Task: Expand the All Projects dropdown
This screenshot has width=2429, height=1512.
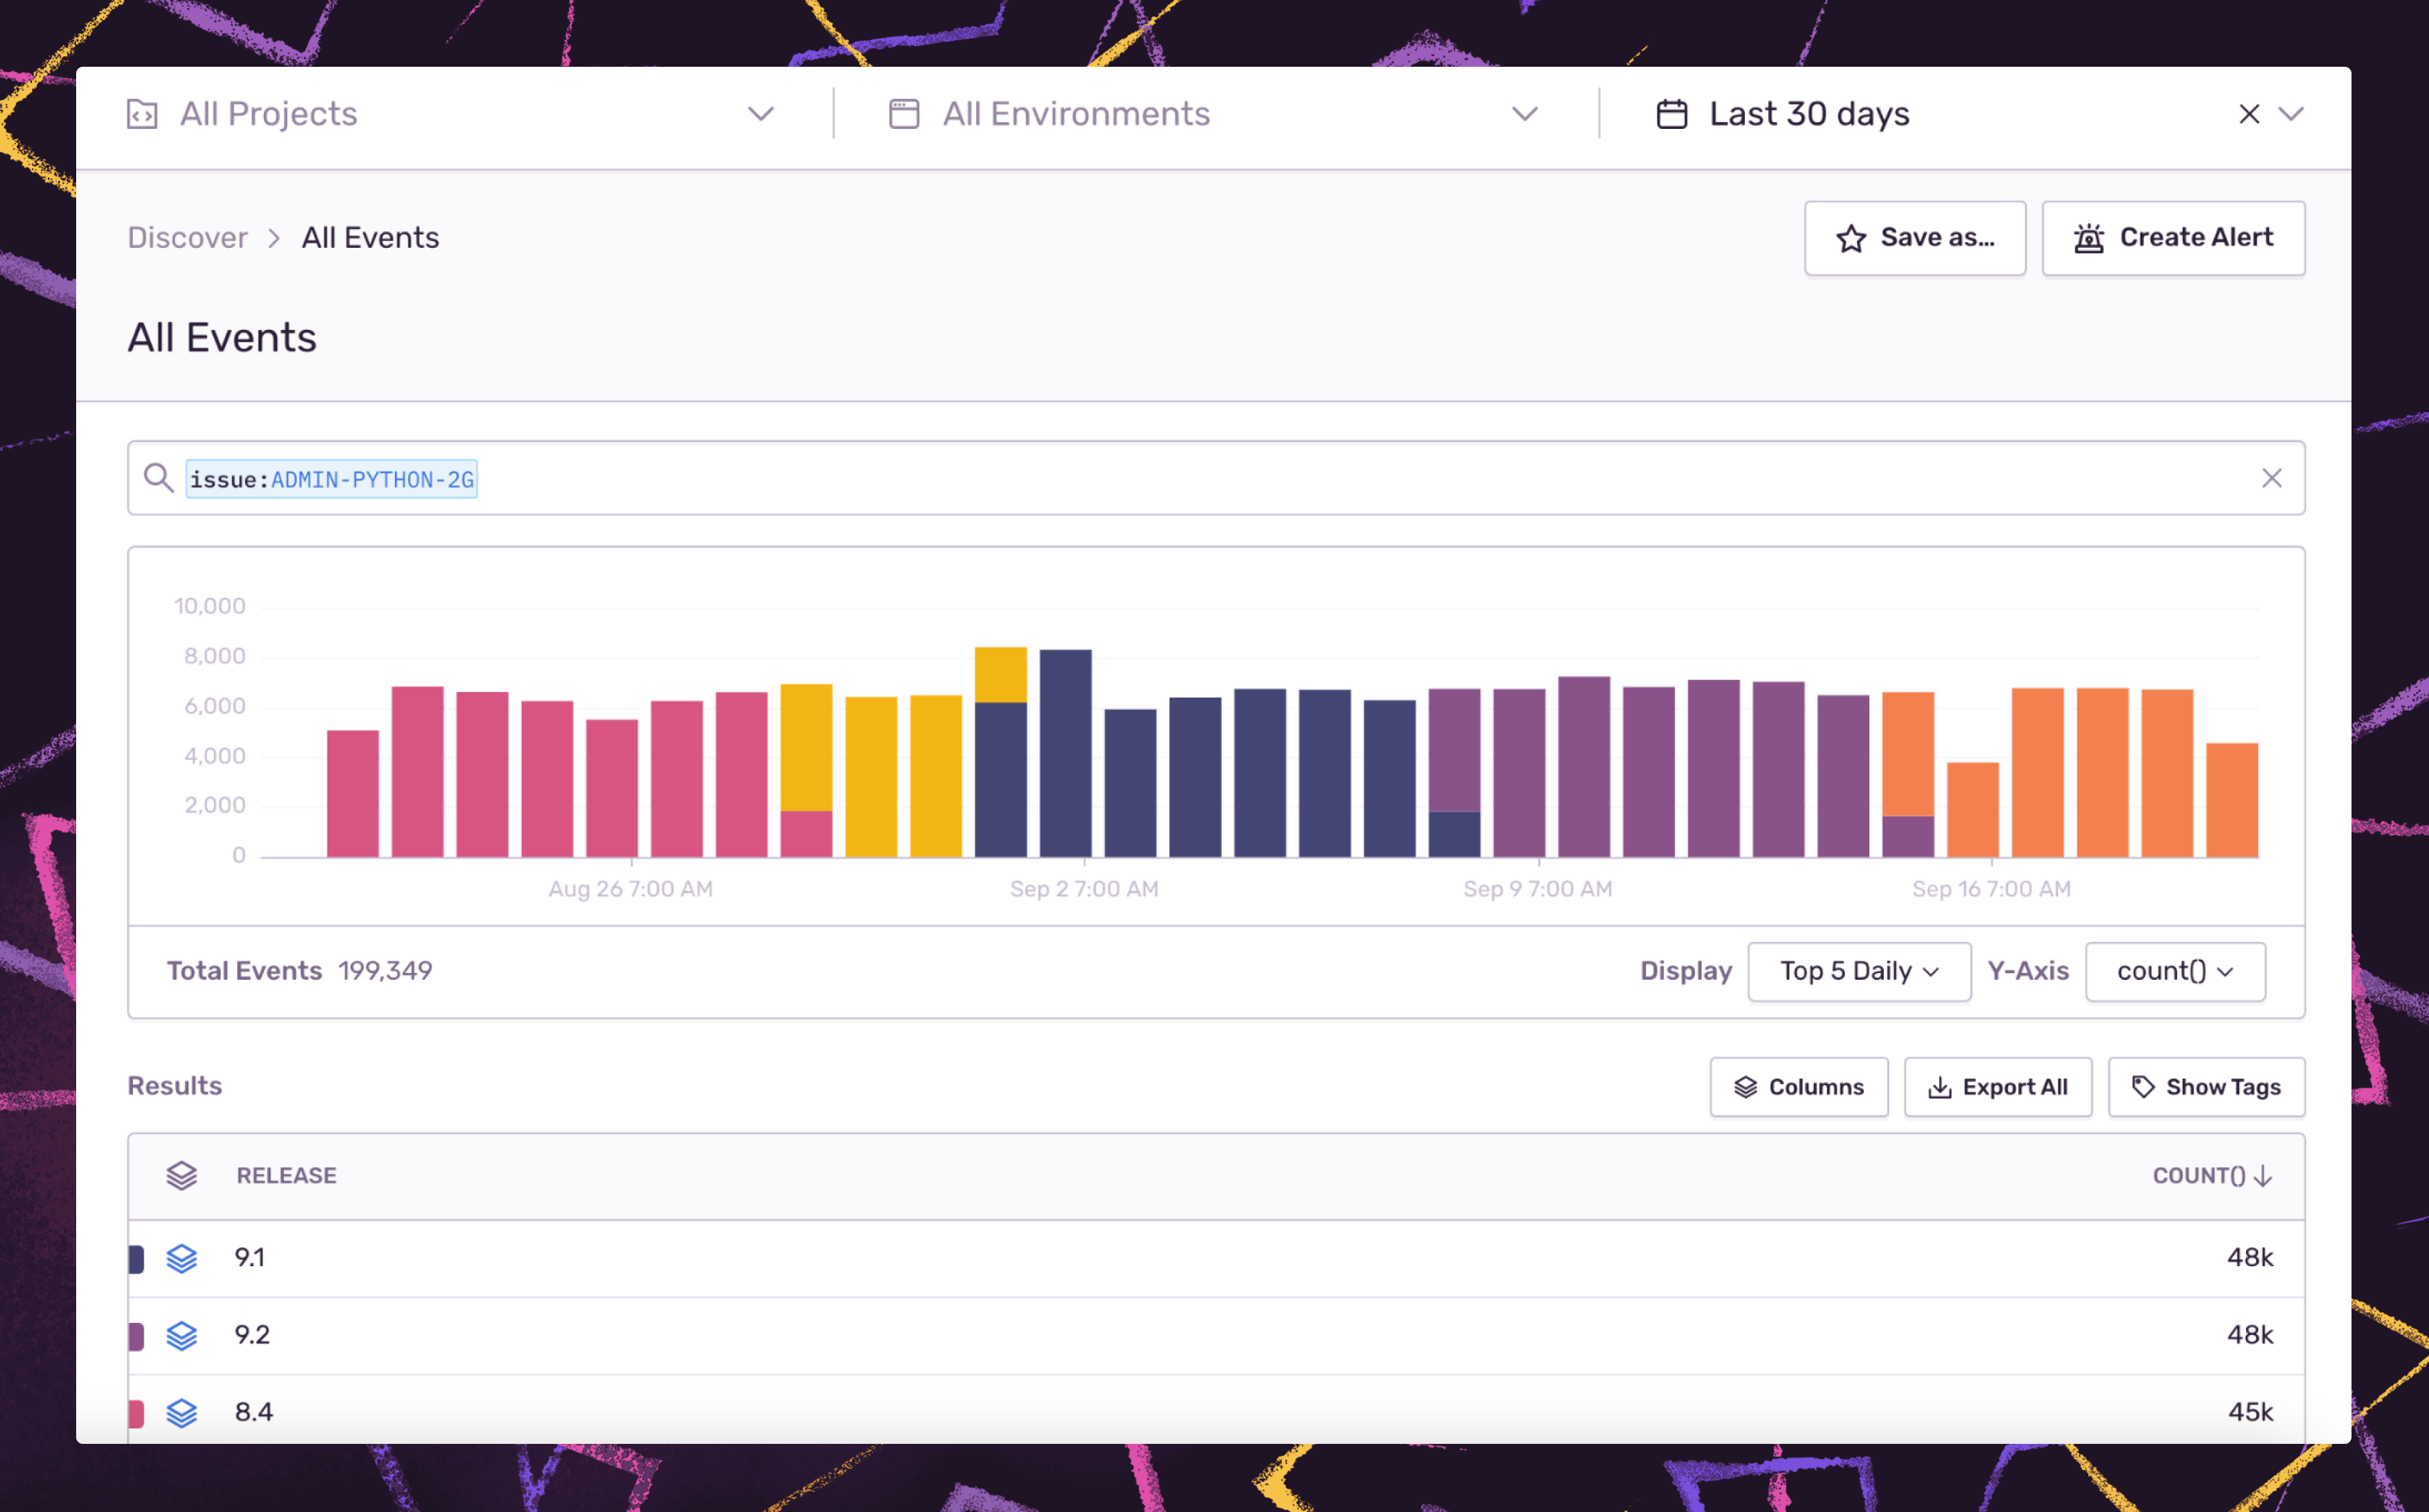Action: click(x=761, y=114)
